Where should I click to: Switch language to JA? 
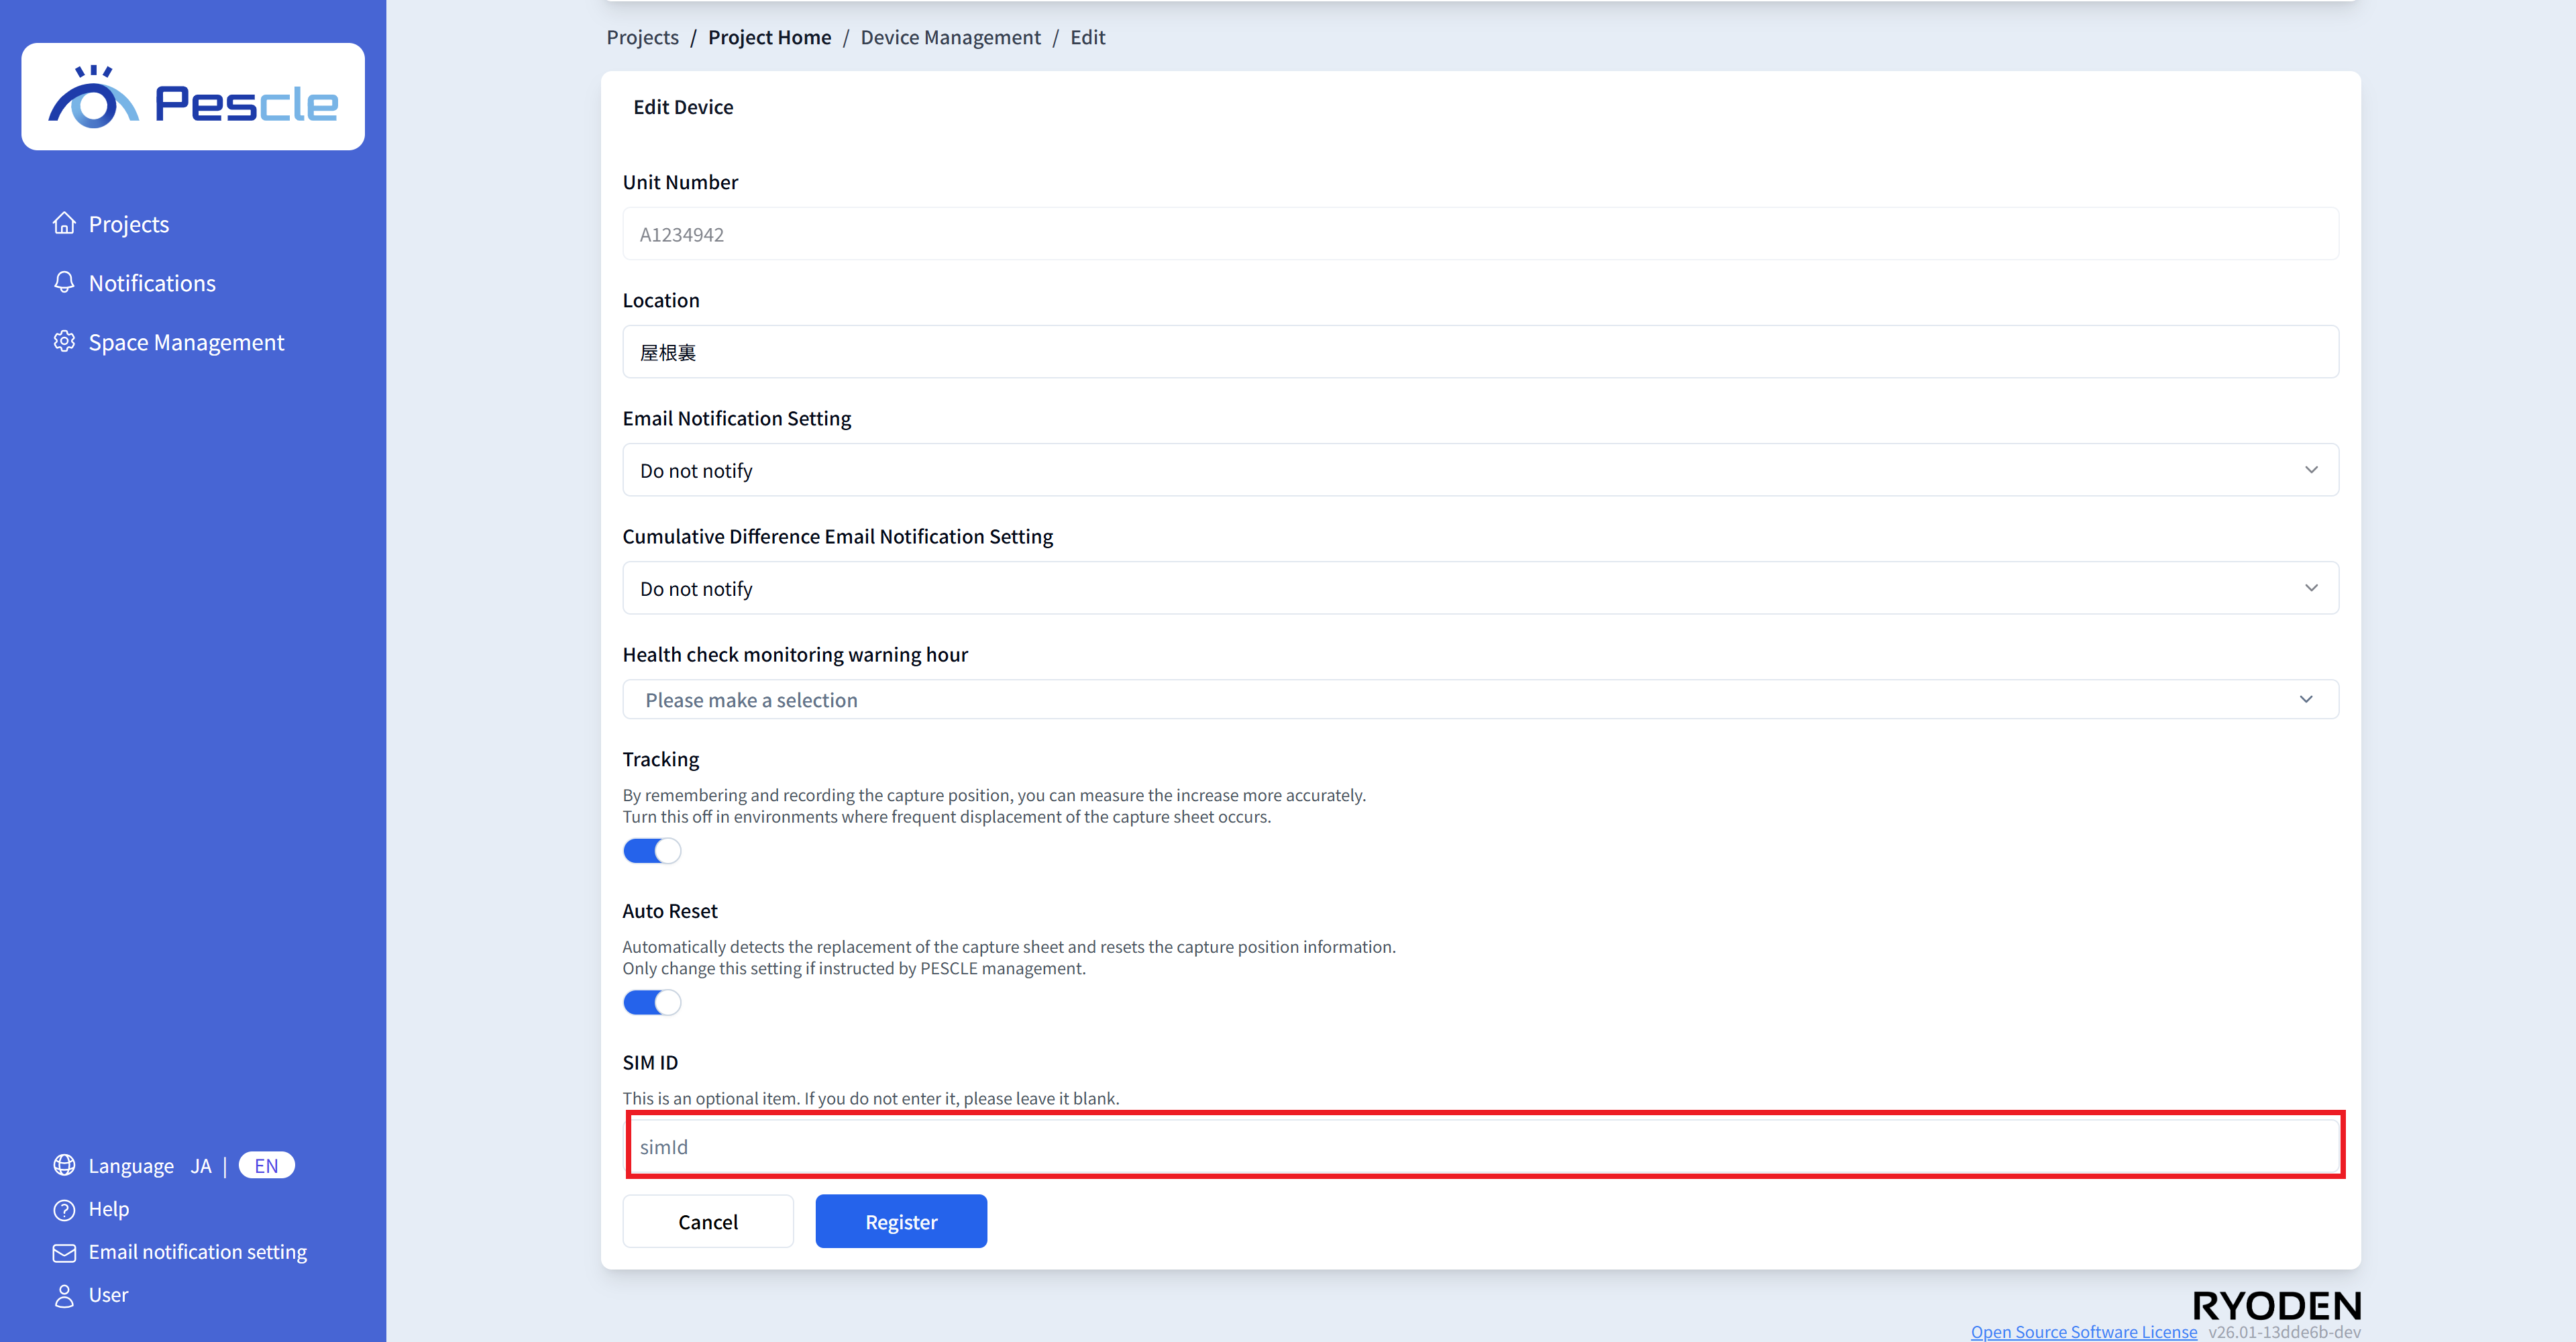click(201, 1165)
